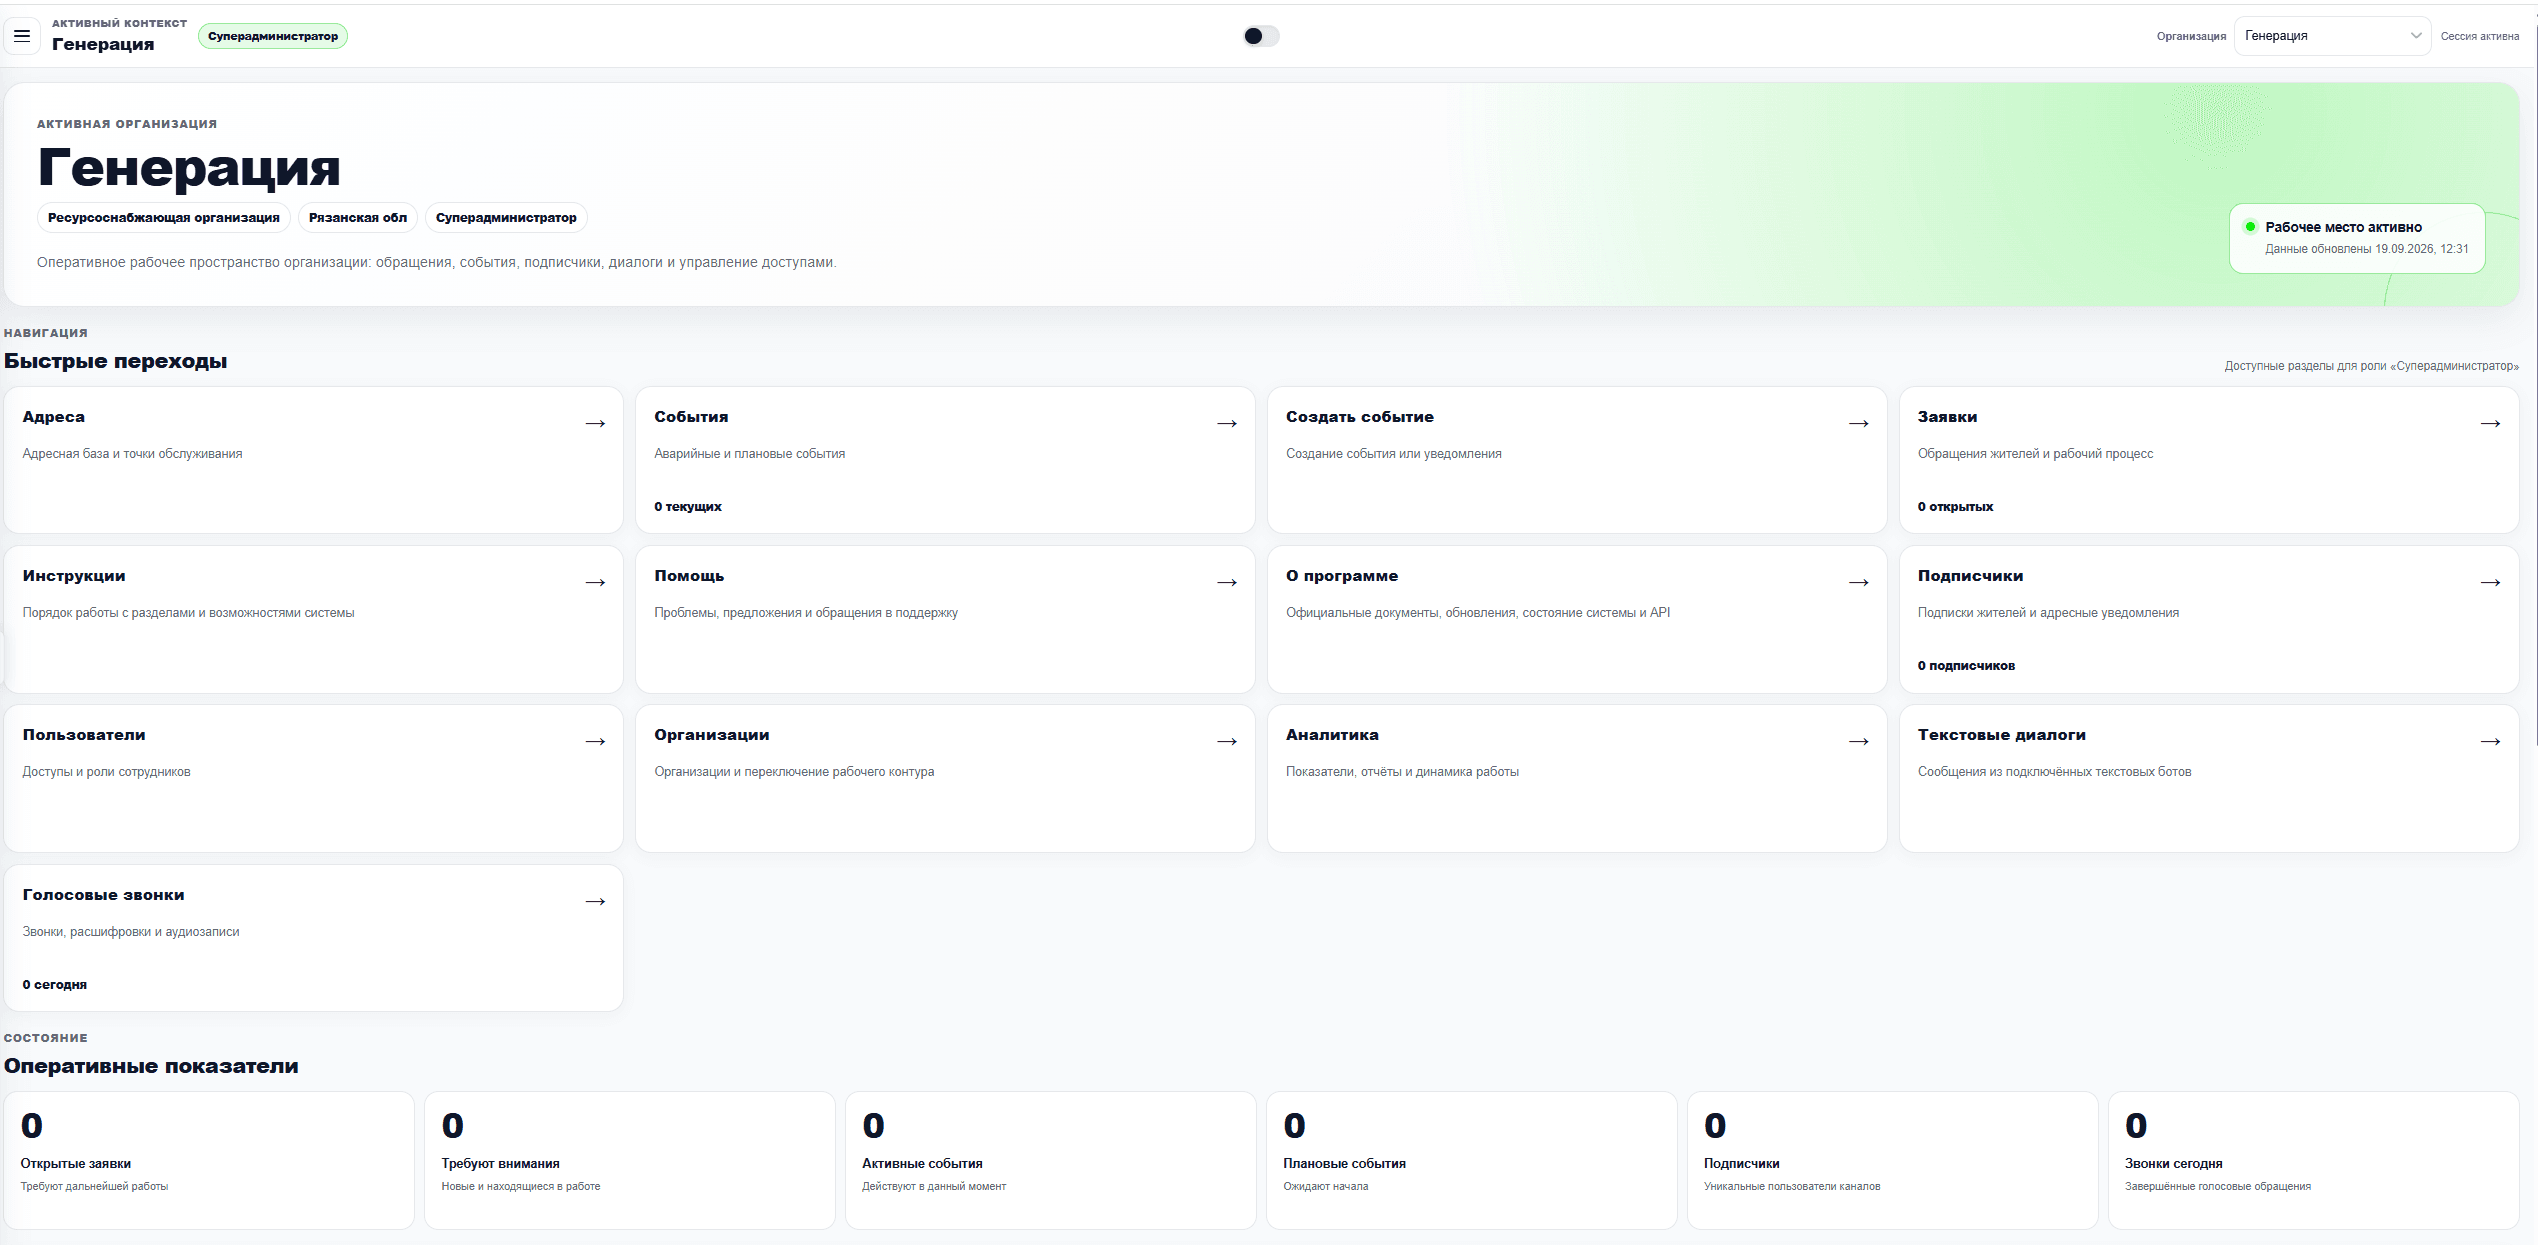The width and height of the screenshot is (2538, 1245).
Task: Click arrow icon on Создать событие card
Action: [1859, 424]
